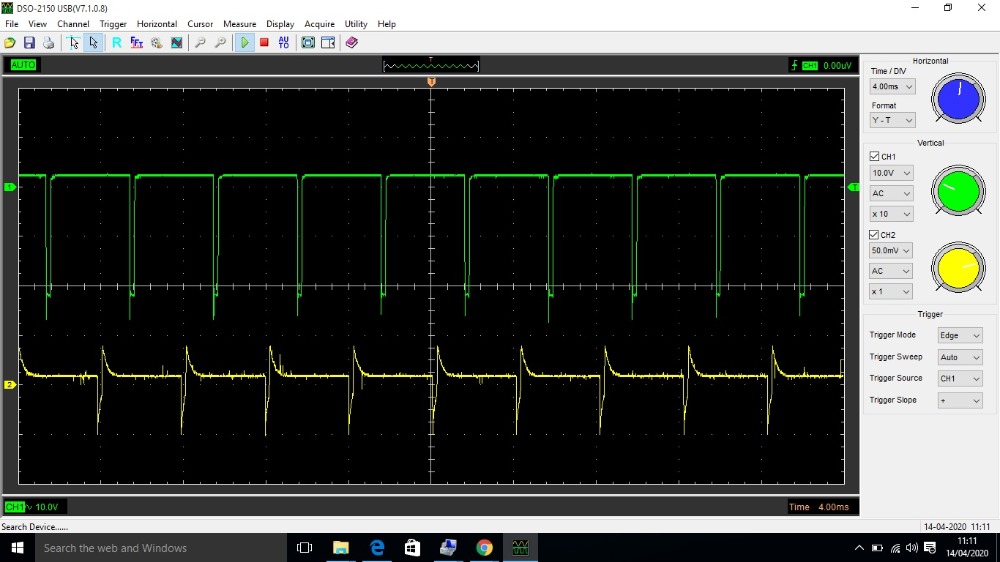Click the printer icon in toolbar

[x=48, y=43]
